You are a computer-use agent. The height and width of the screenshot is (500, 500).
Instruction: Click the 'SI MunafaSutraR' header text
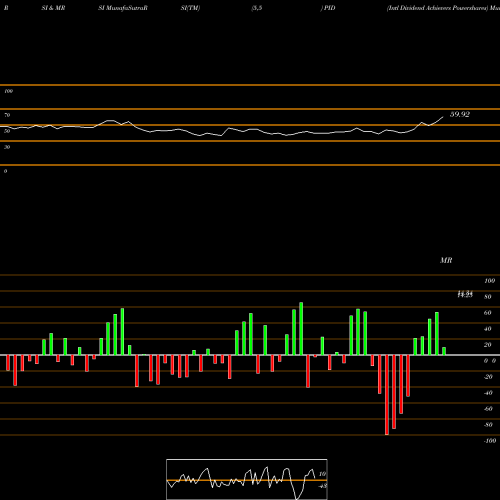[x=123, y=8]
